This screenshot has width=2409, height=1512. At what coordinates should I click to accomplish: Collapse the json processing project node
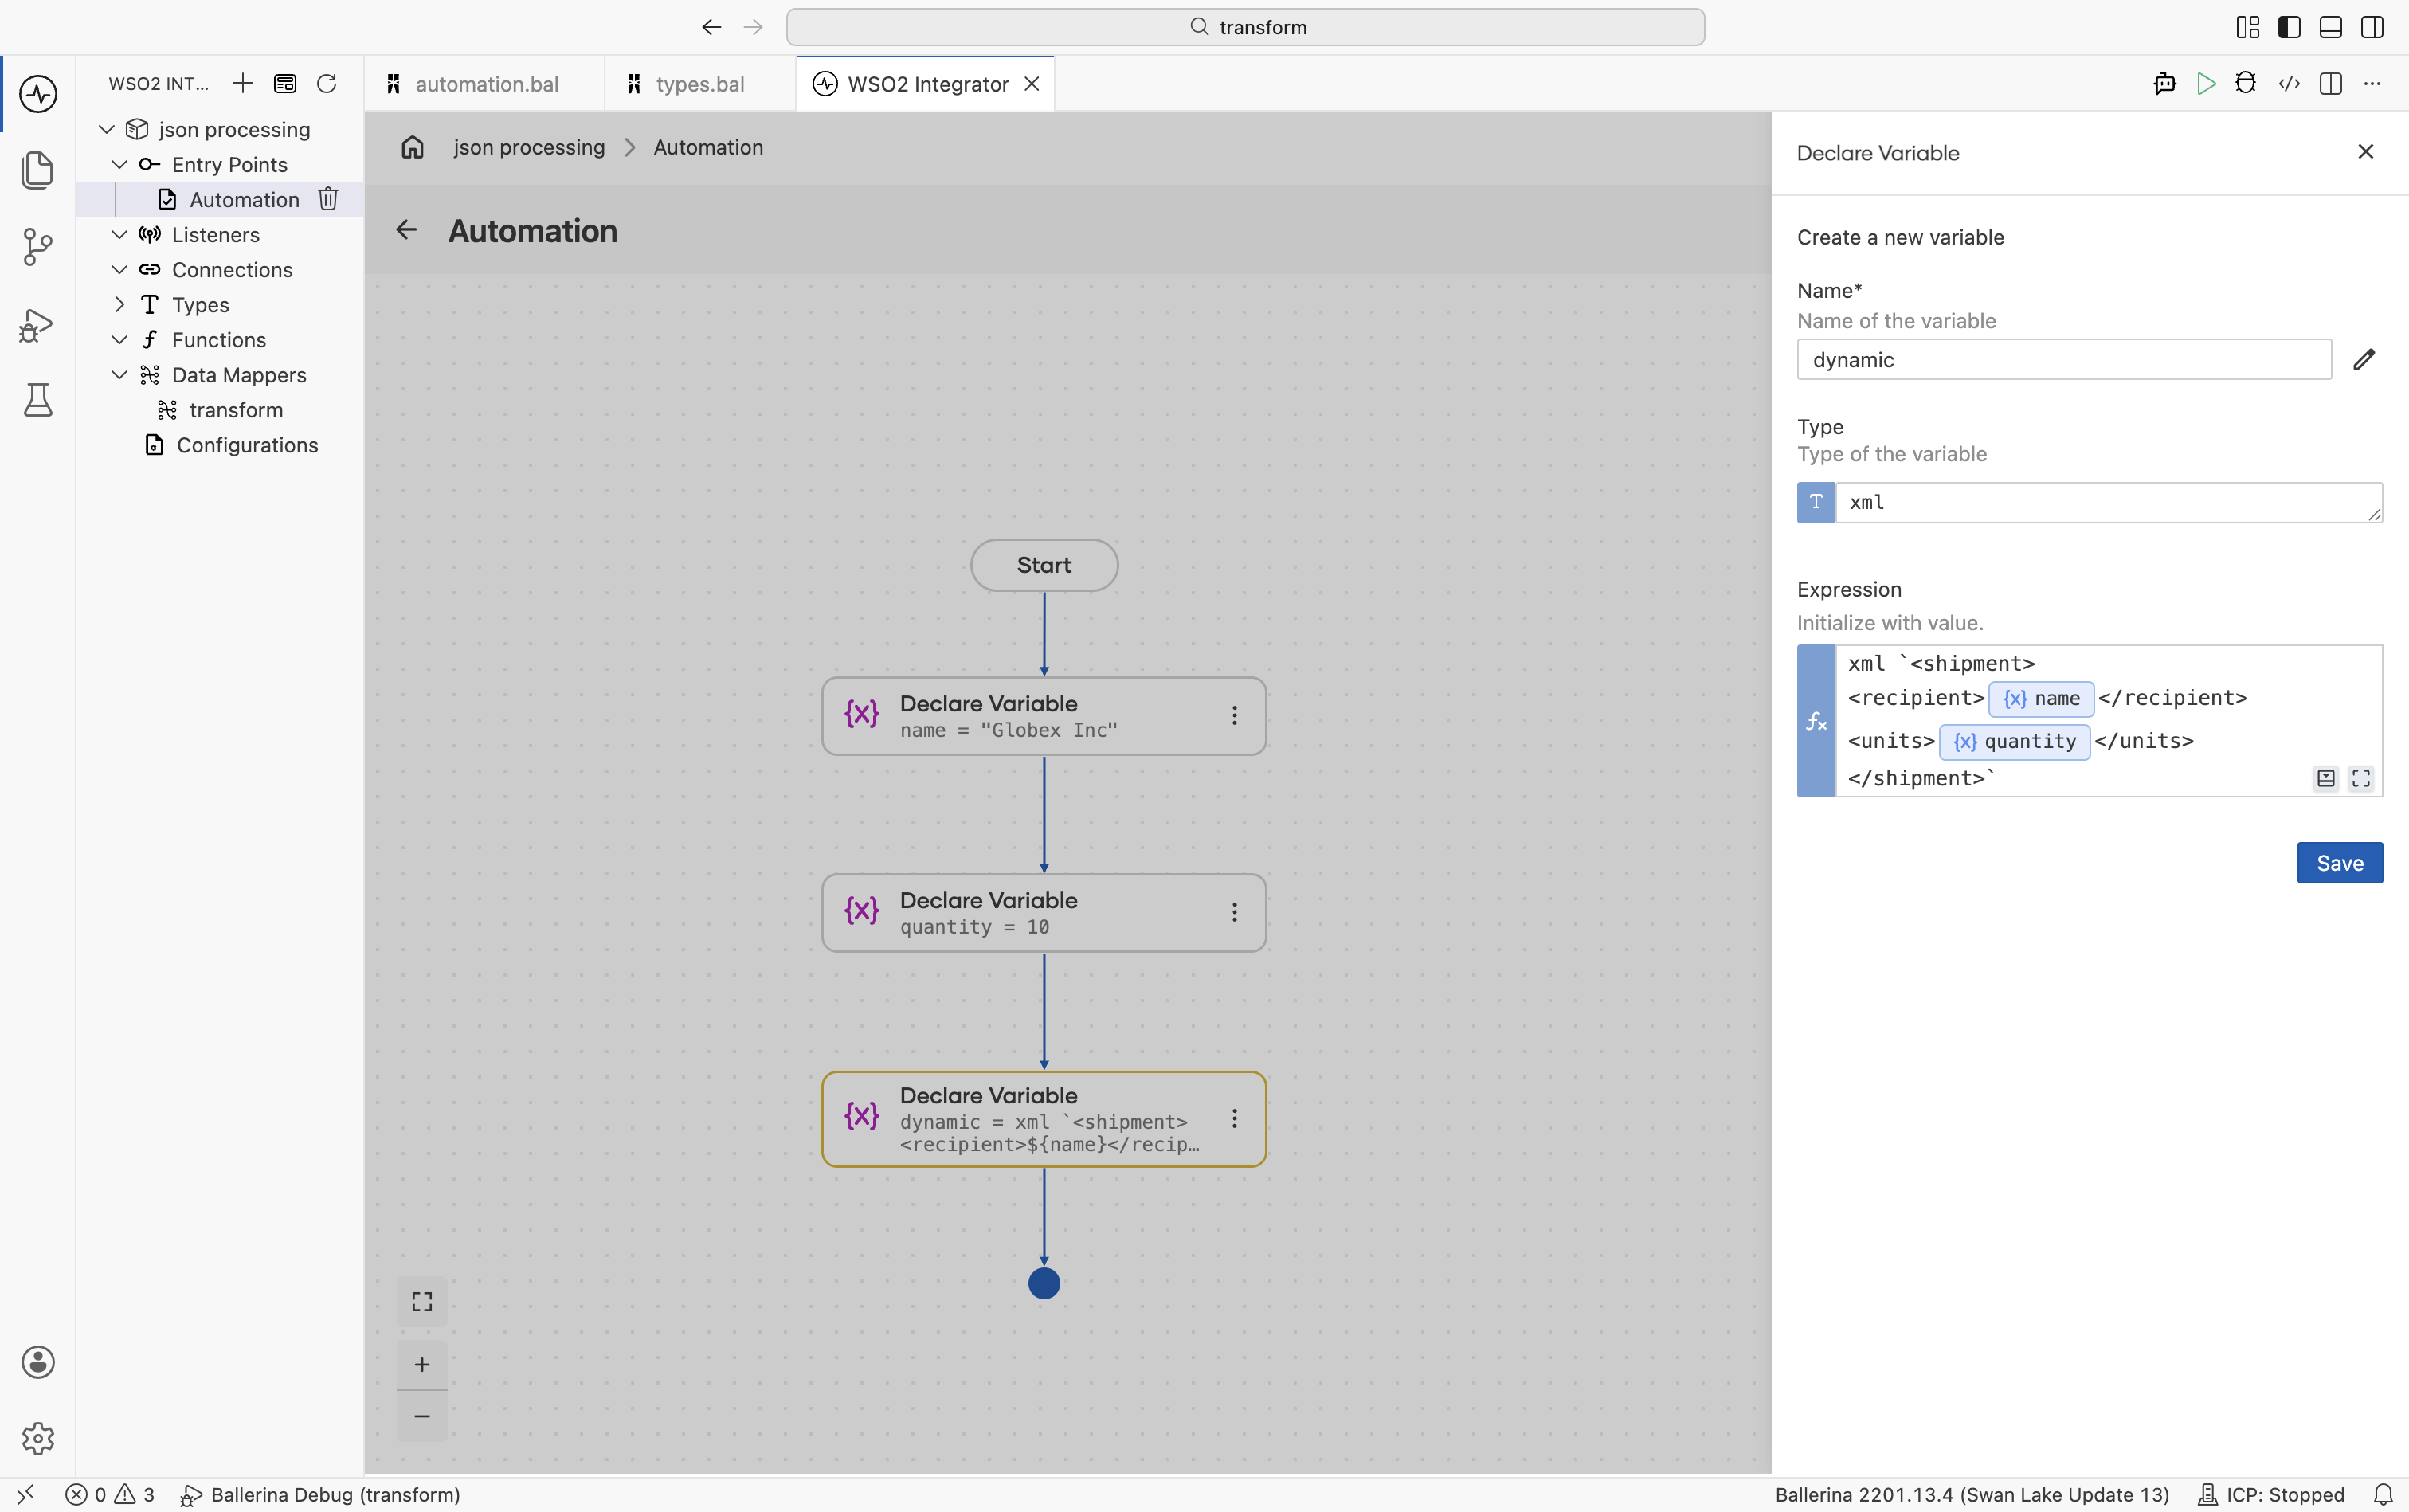click(x=107, y=129)
